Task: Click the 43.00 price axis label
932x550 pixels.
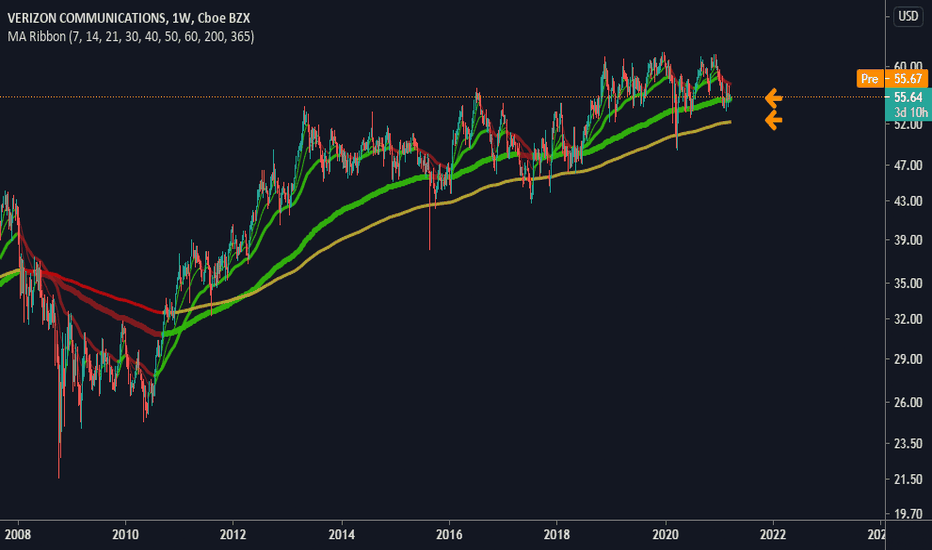Action: point(908,202)
